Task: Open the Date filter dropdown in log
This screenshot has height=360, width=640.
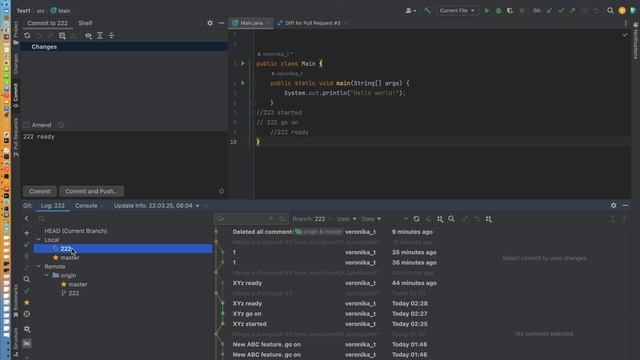Action: click(371, 219)
